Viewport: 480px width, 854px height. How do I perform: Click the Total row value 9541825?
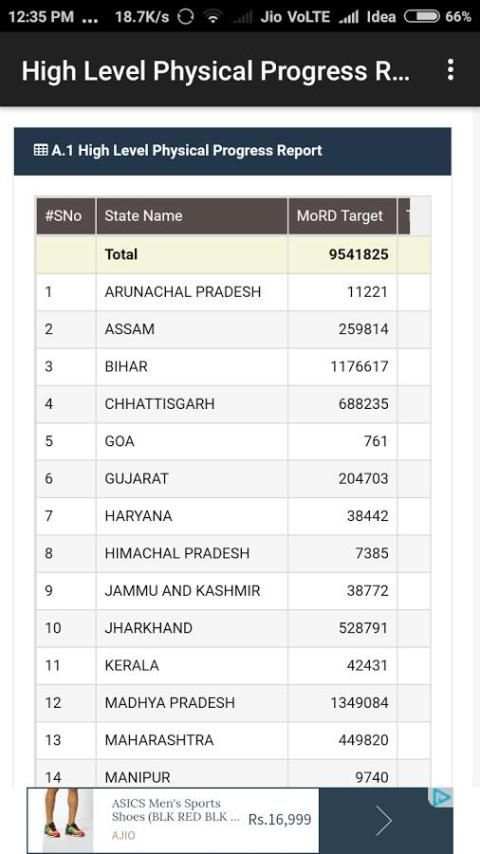coord(359,254)
